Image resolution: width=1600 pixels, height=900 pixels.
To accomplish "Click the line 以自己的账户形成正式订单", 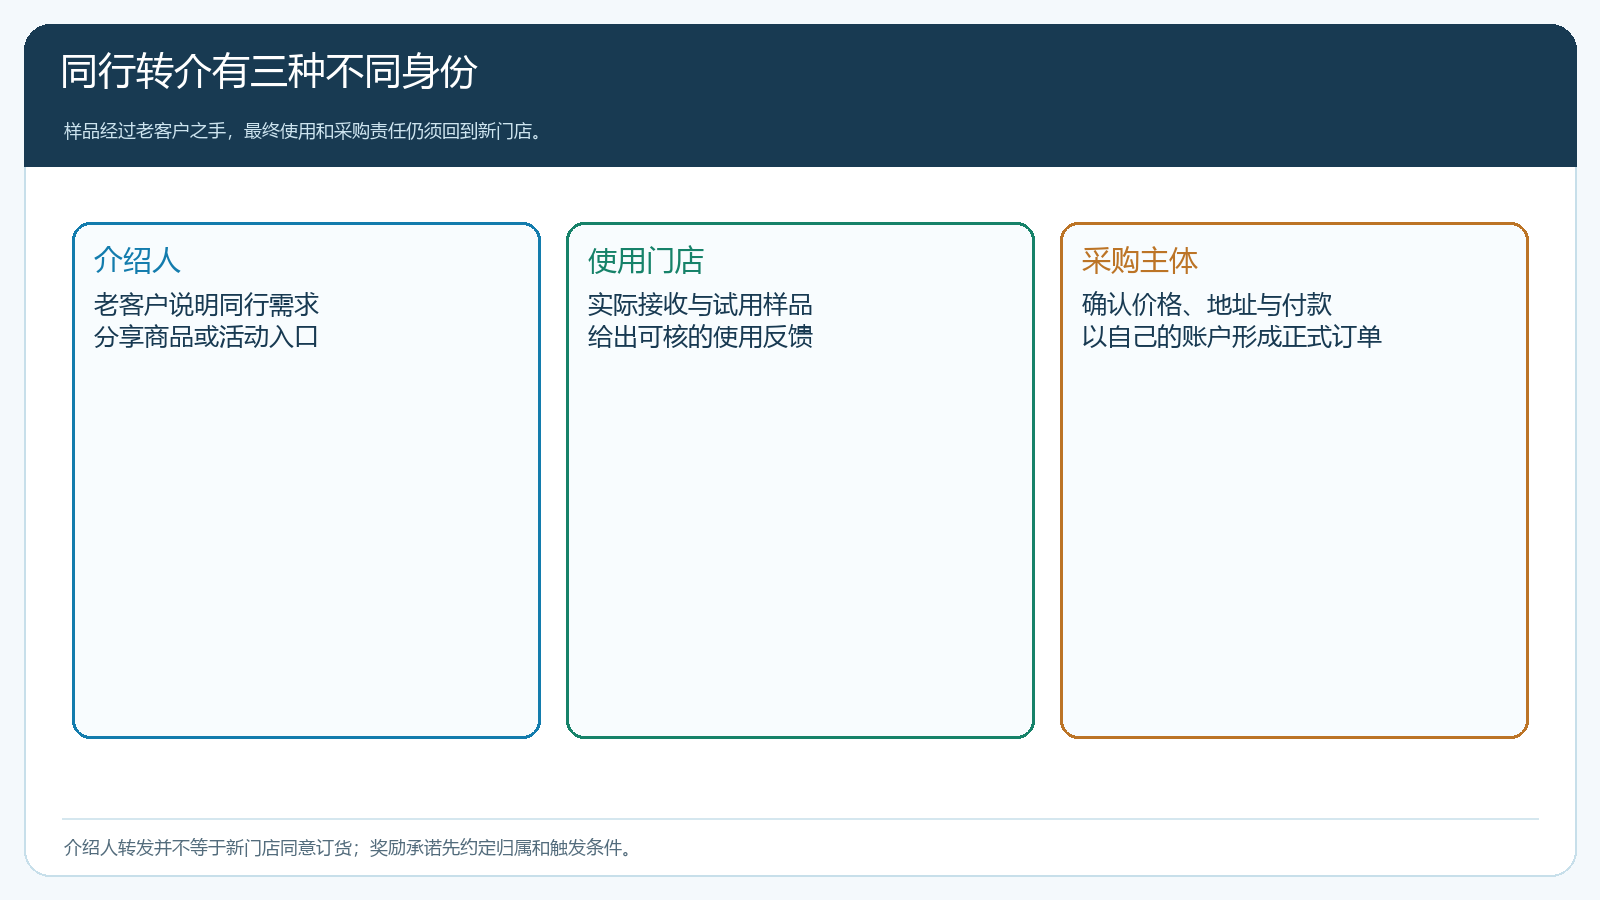I will click(1232, 336).
